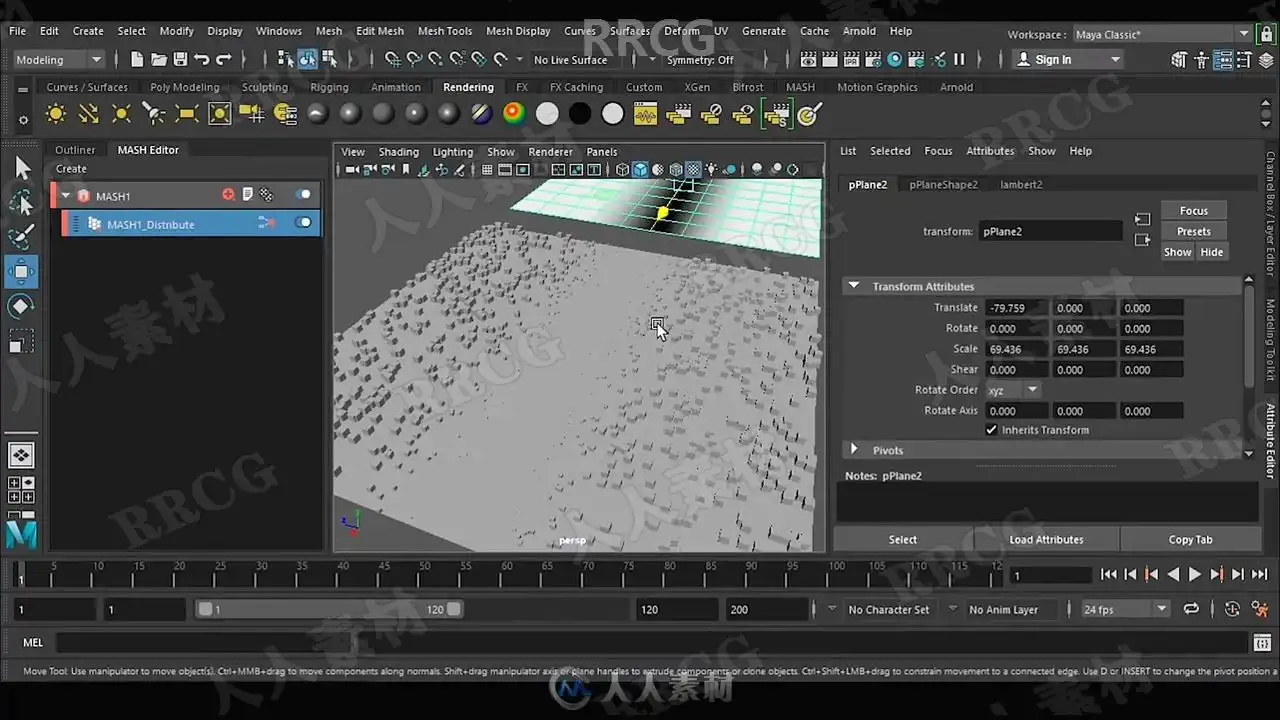Disable the MASH1_Distribute node switch
The image size is (1280, 720).
303,223
